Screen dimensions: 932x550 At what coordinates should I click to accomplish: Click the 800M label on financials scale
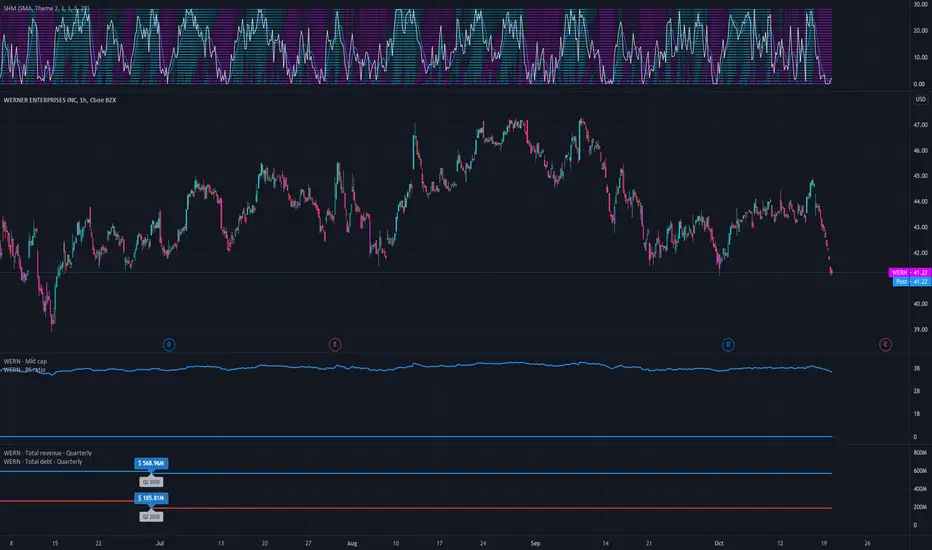click(920, 452)
